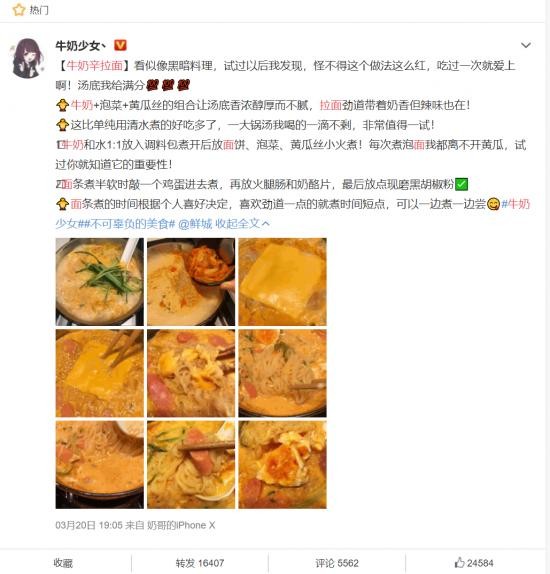The image size is (550, 574).
Task: Open post options chevron menu
Action: click(x=526, y=45)
